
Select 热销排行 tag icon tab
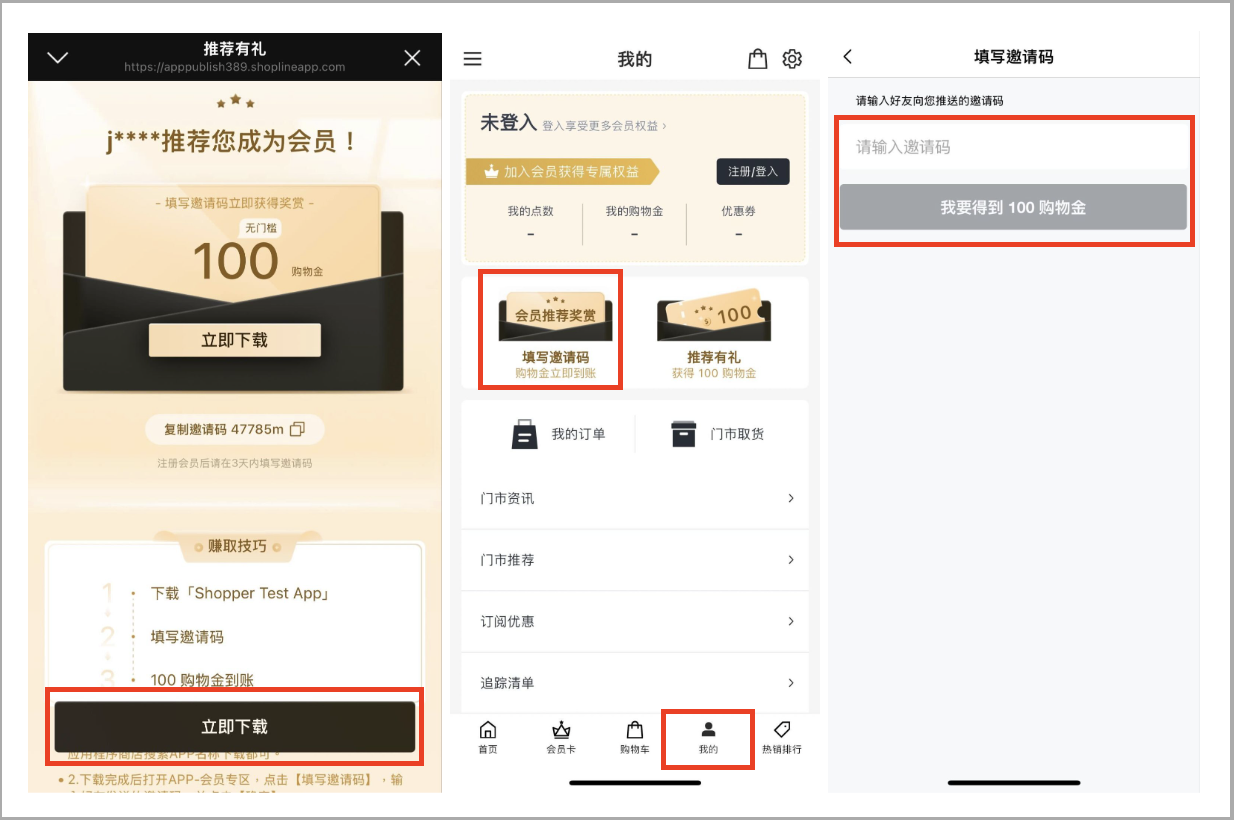pos(782,736)
